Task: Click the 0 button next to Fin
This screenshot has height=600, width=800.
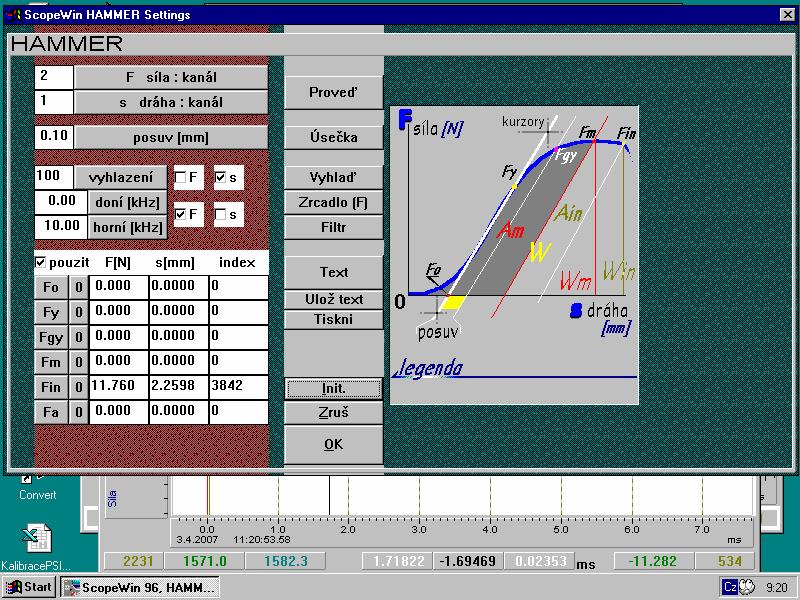Action: point(79,387)
